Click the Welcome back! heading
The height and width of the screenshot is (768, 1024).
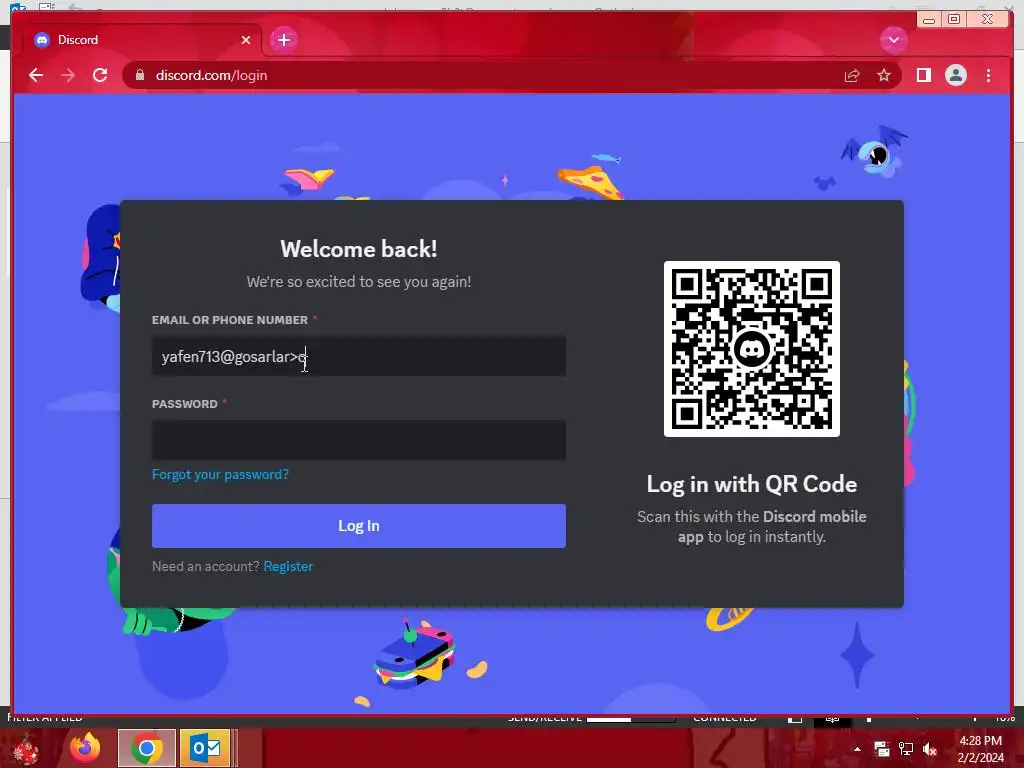coord(359,249)
